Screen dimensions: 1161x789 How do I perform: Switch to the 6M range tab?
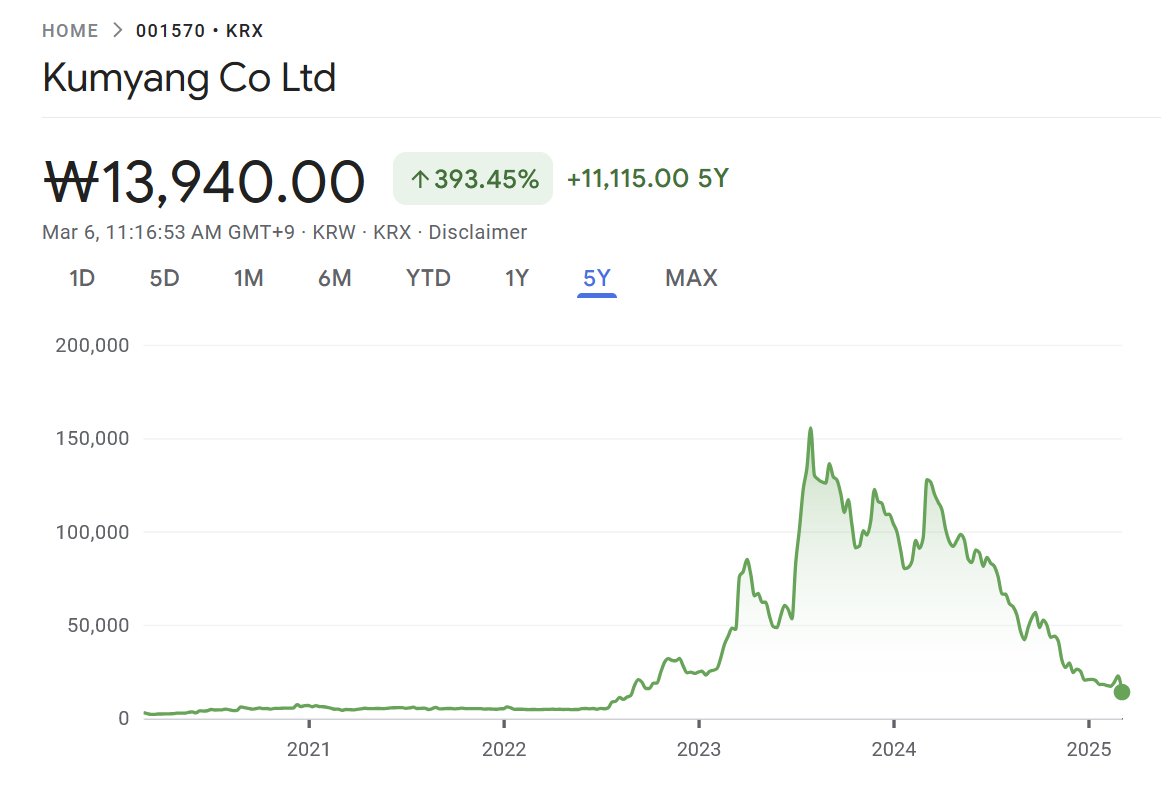[335, 278]
